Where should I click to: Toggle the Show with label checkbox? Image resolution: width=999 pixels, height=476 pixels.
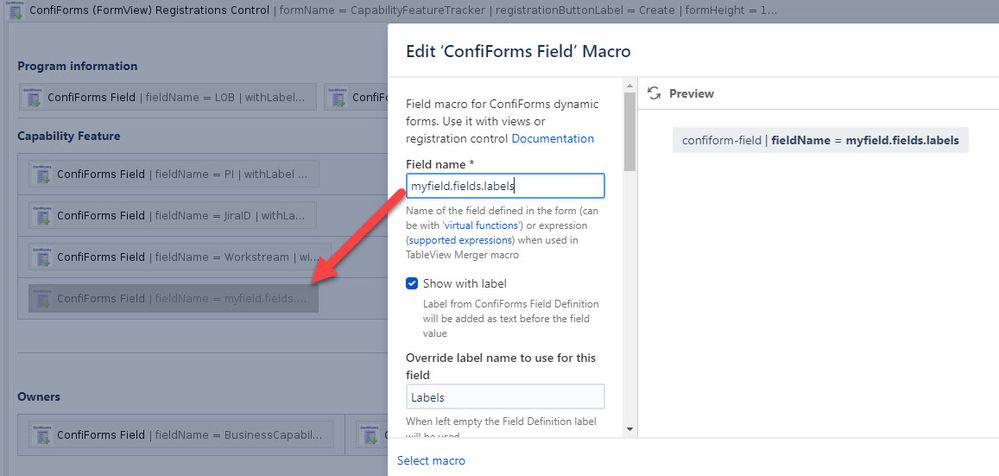click(x=412, y=284)
